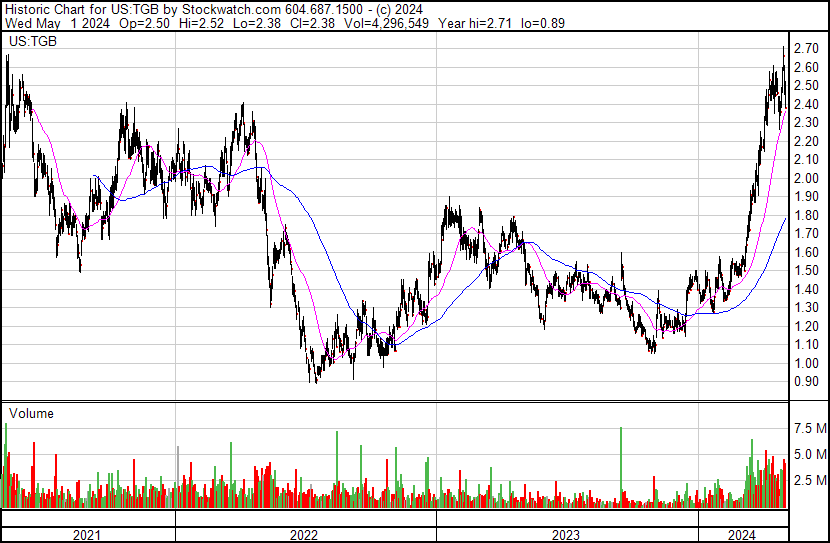Click the 1.30 price axis label

[807, 308]
